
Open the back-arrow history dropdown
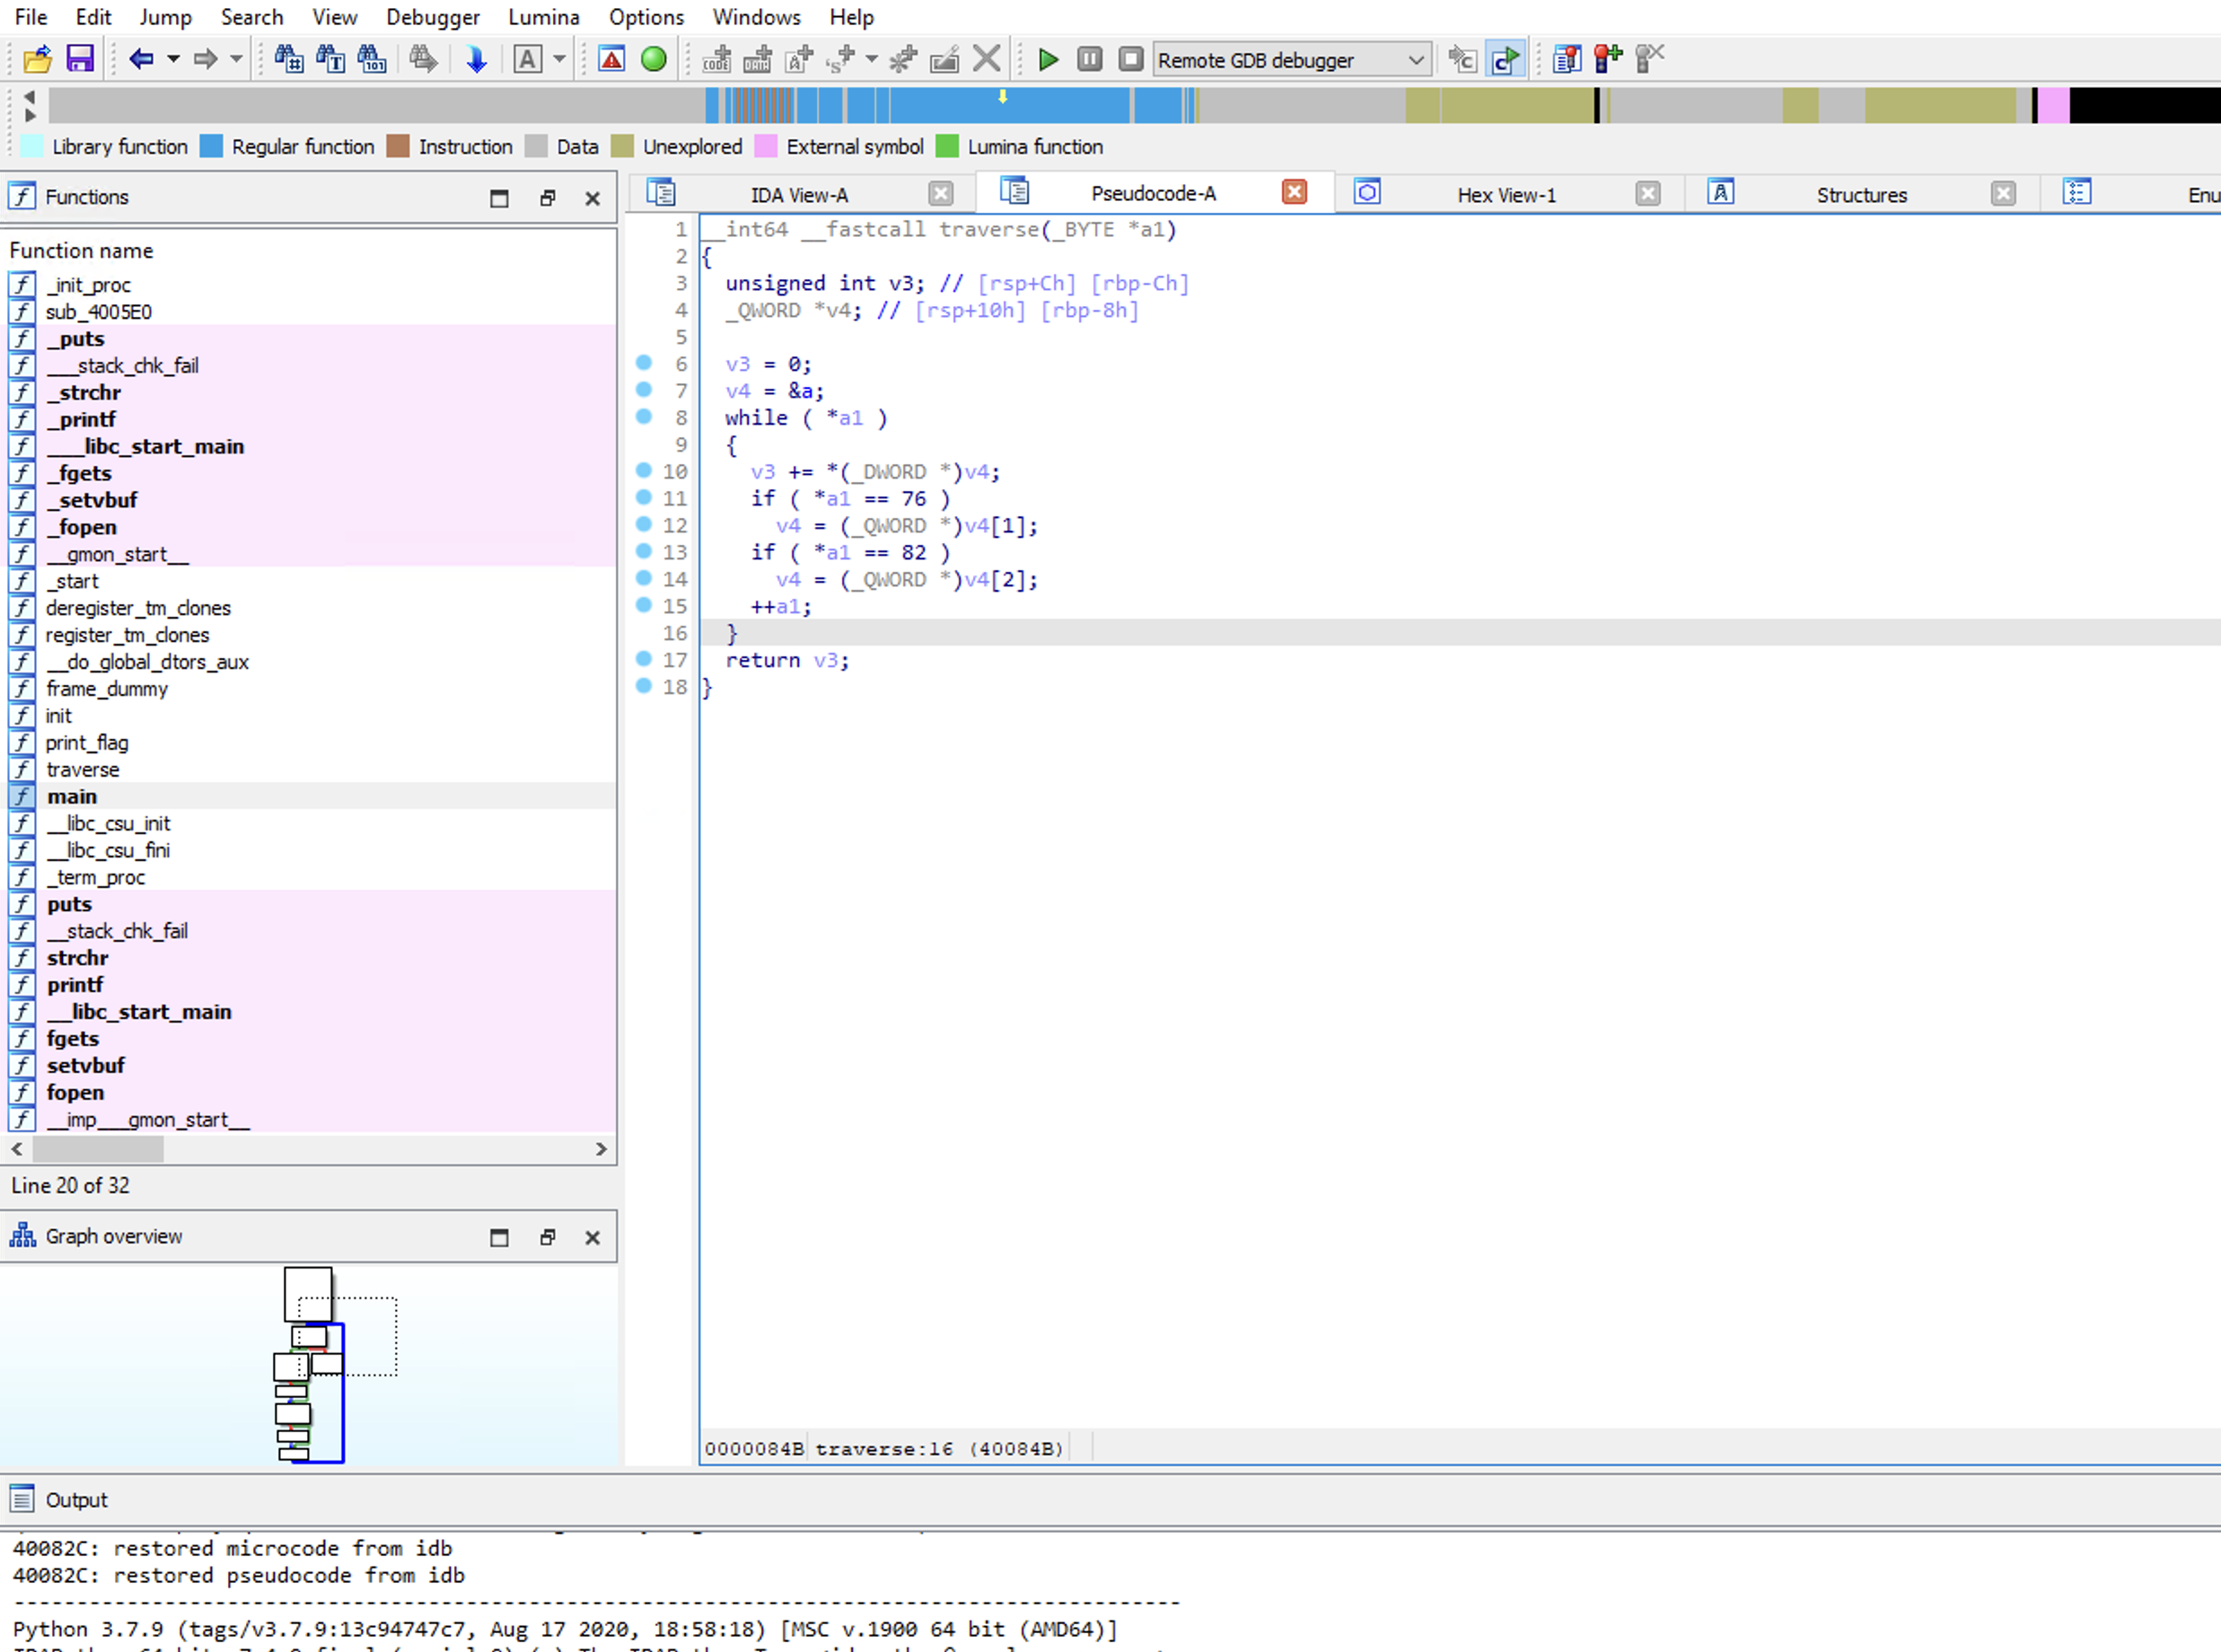pos(173,59)
